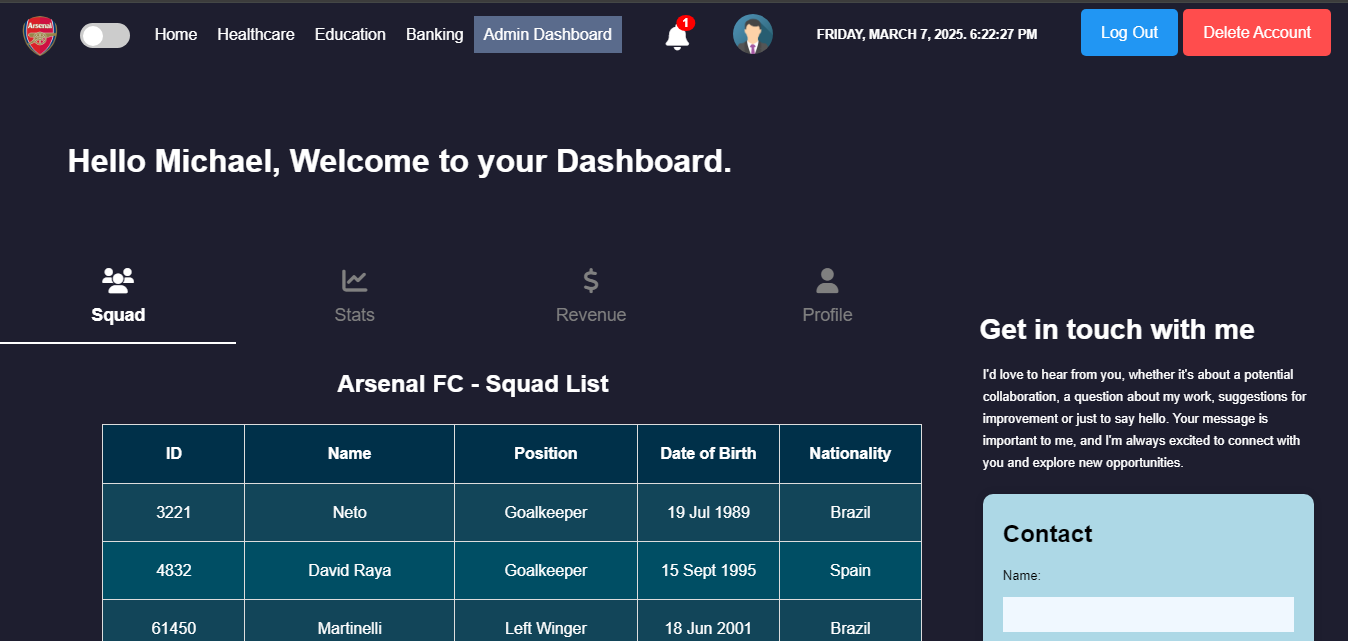Screen dimensions: 1348x641
Task: Click the user profile avatar picture
Action: (752, 33)
